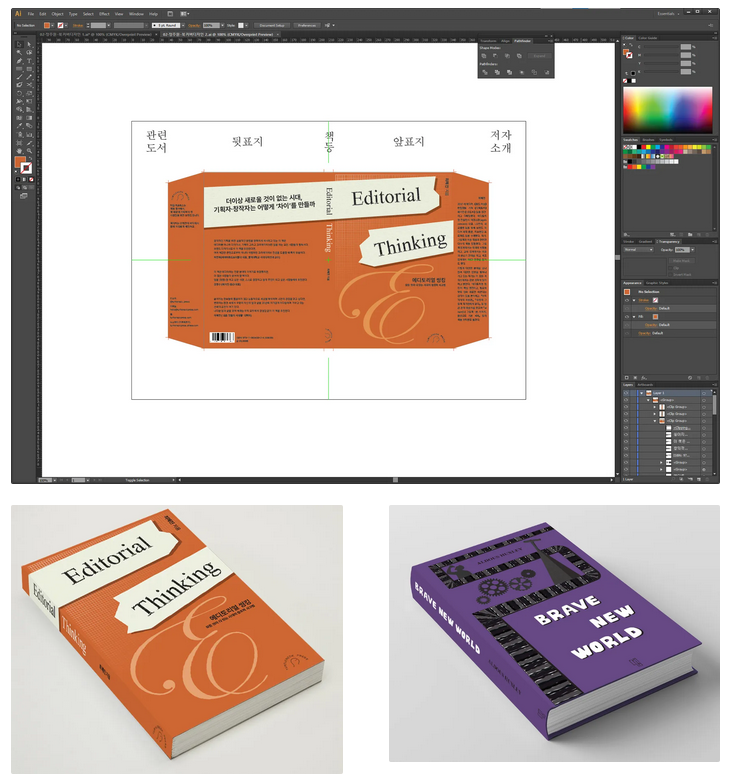Screen dimensions: 733x782
Task: Select the Hand tool
Action: point(19,150)
